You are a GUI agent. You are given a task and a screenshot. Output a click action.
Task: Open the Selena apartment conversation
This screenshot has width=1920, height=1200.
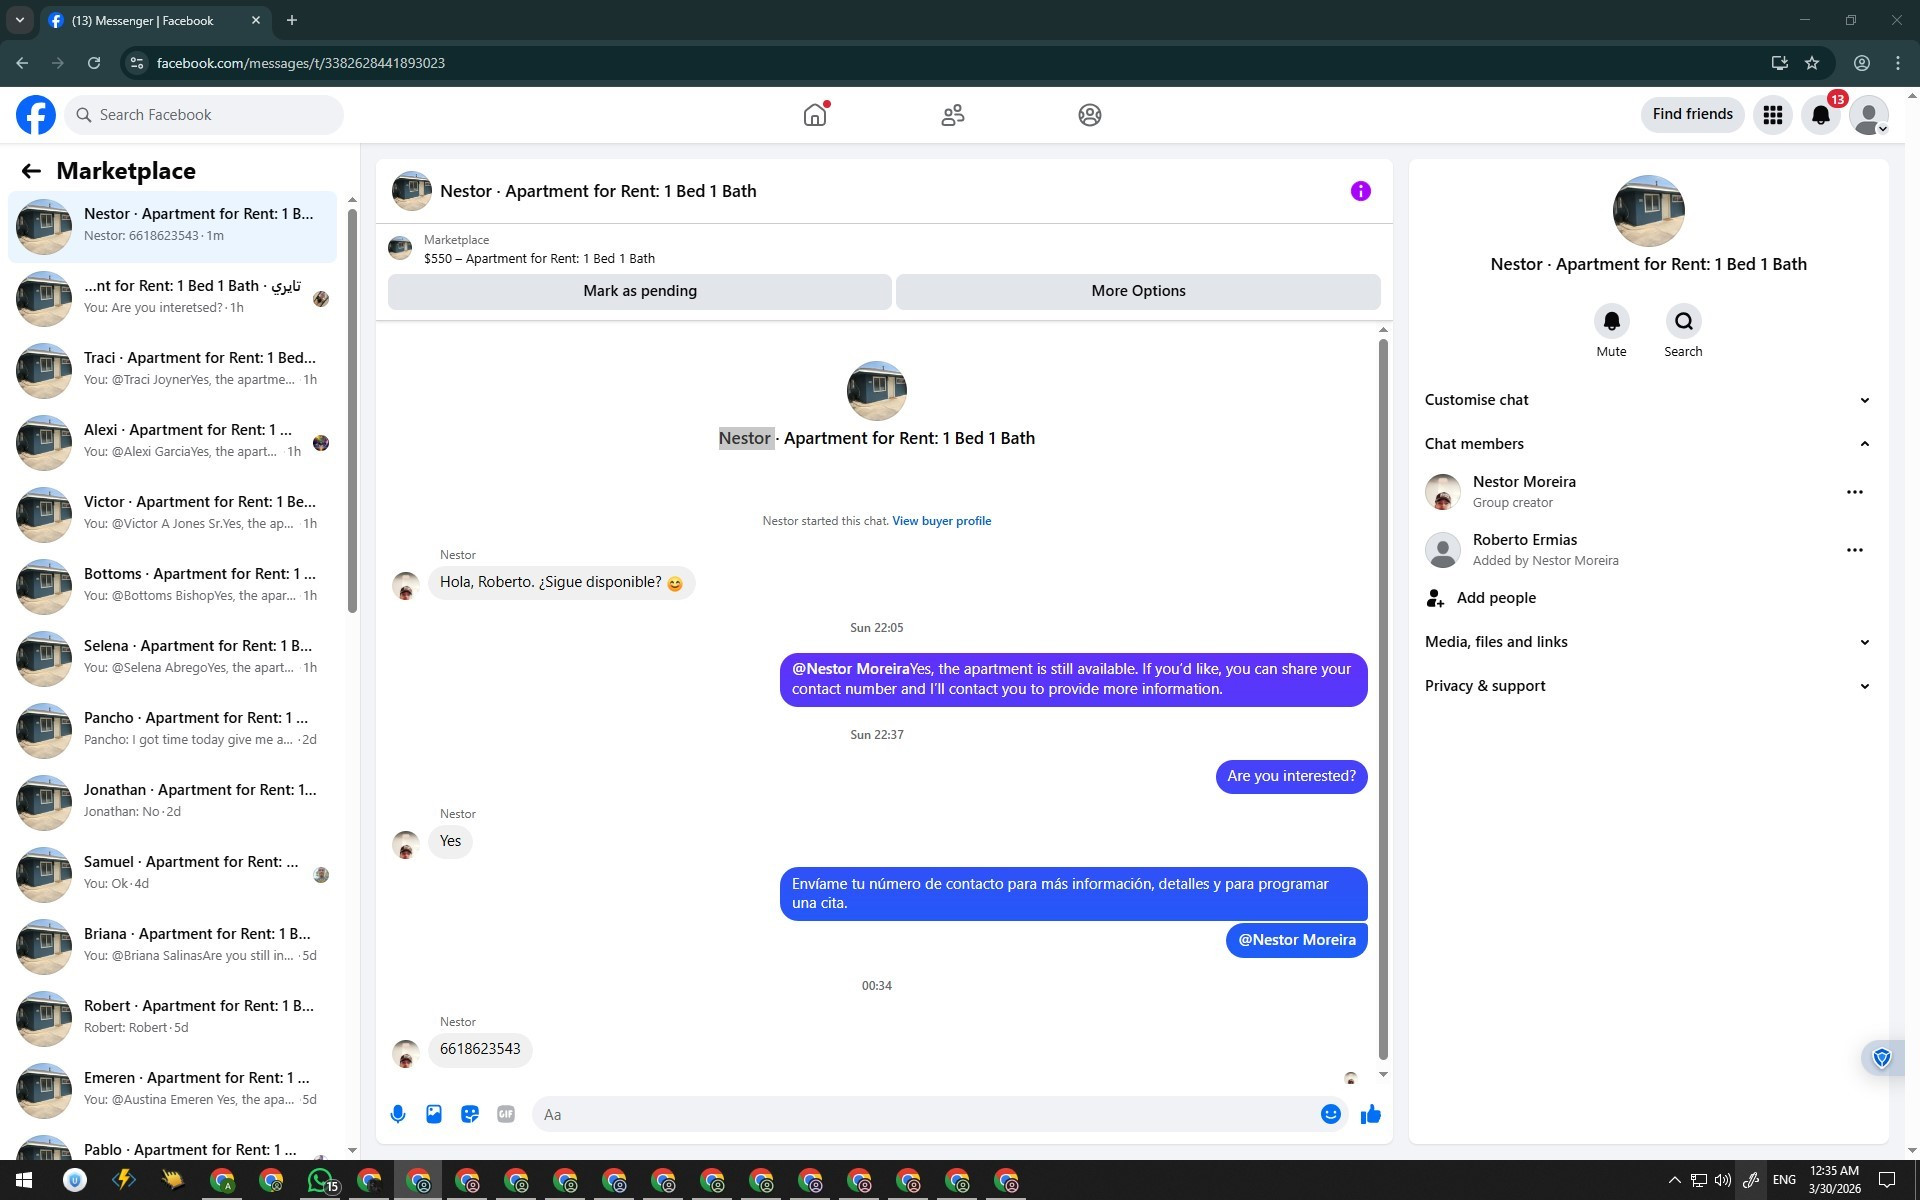click(172, 657)
